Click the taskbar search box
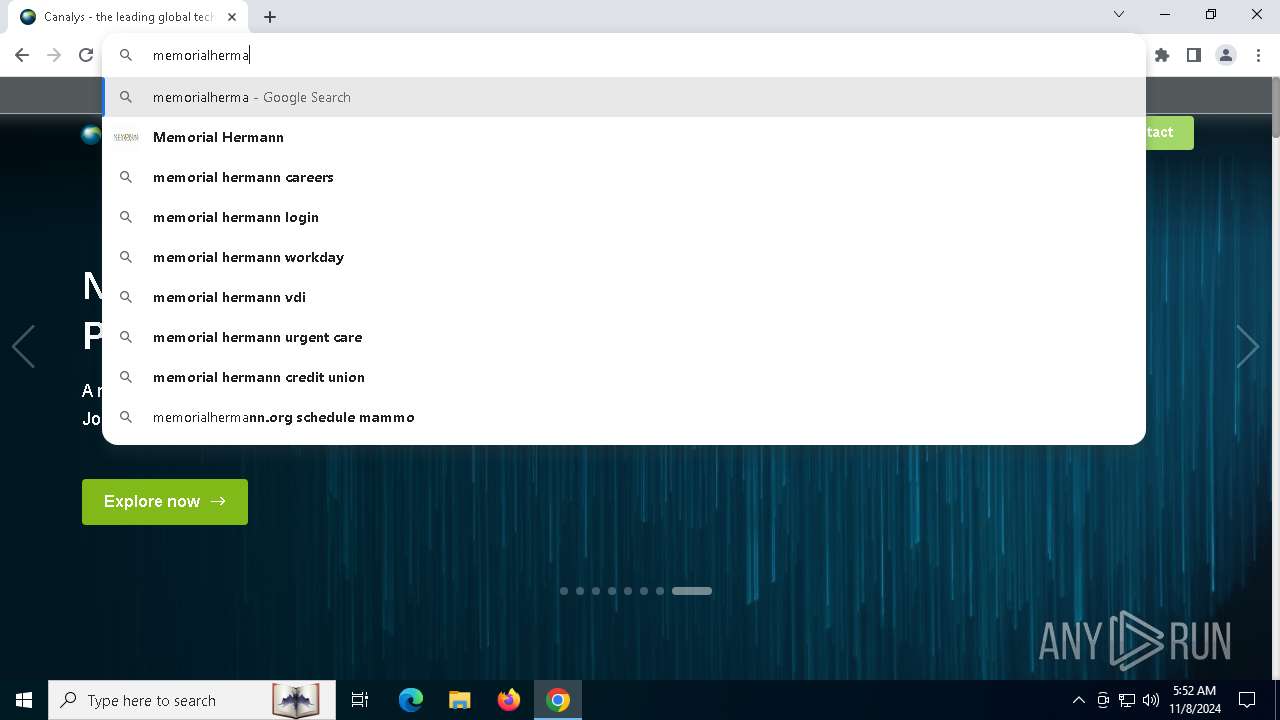The width and height of the screenshot is (1280, 720). (193, 700)
